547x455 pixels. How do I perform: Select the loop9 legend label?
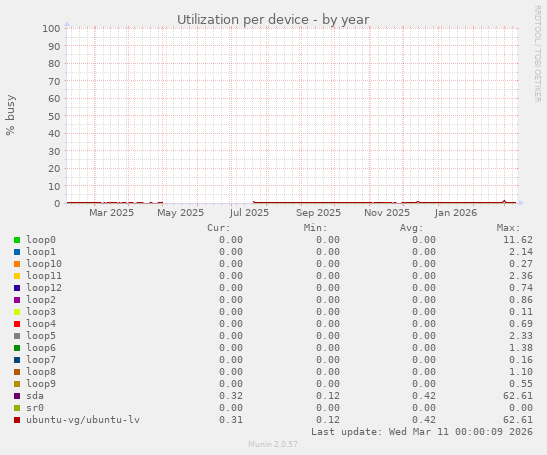click(x=41, y=384)
